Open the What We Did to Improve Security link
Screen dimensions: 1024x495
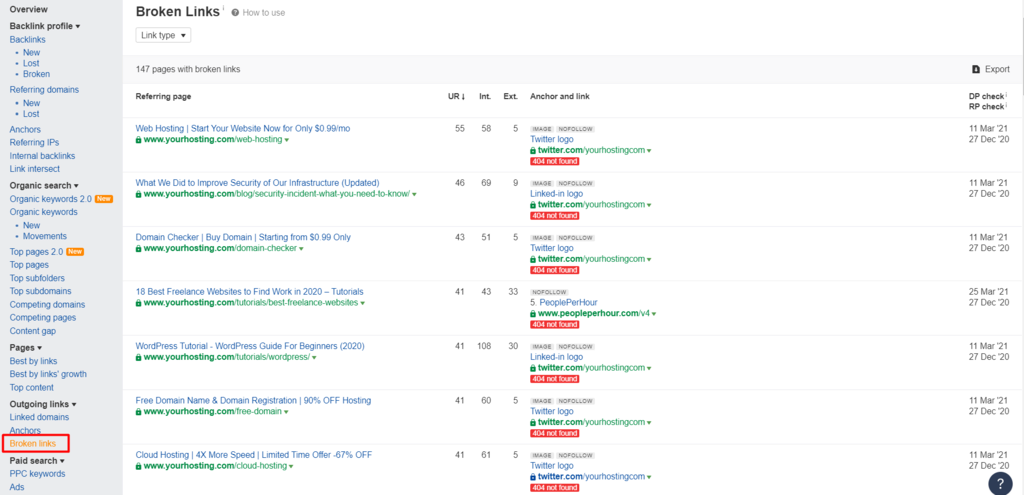pyautogui.click(x=257, y=183)
